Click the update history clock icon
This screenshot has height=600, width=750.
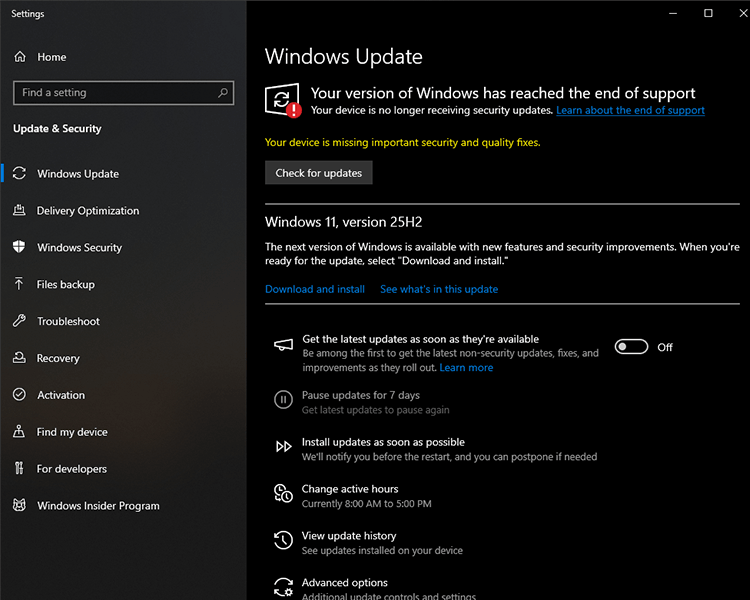[x=283, y=540]
